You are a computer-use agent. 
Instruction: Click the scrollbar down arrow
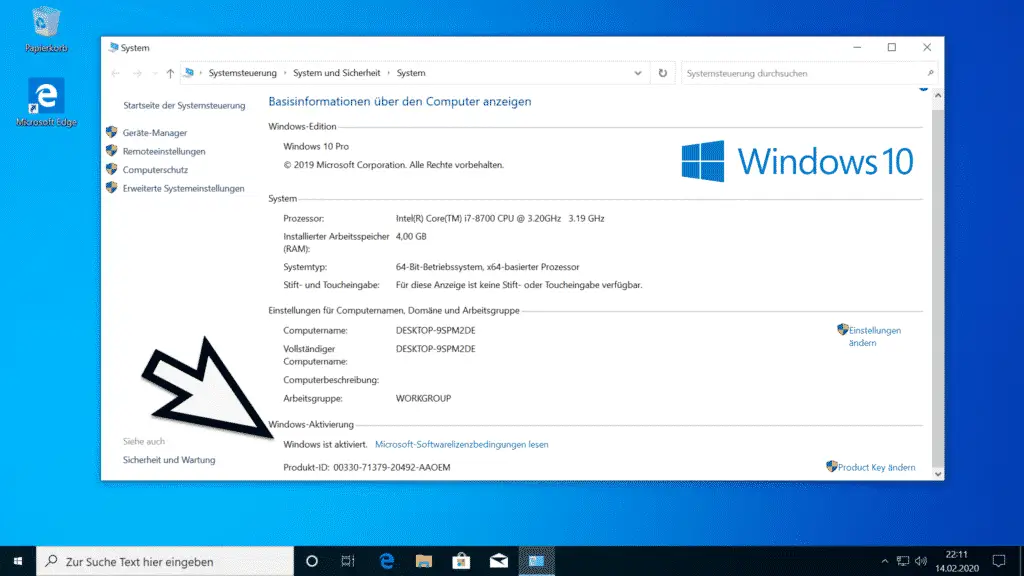click(x=938, y=474)
